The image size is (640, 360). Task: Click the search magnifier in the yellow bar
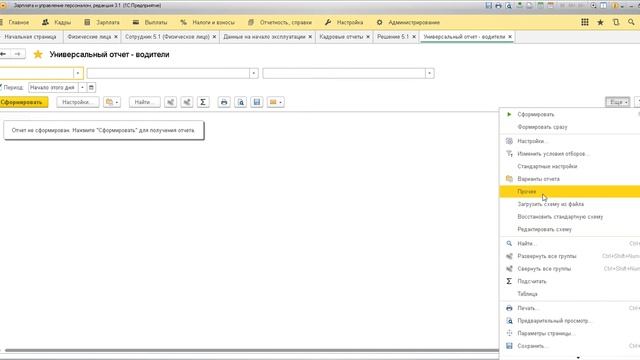[x=631, y=22]
